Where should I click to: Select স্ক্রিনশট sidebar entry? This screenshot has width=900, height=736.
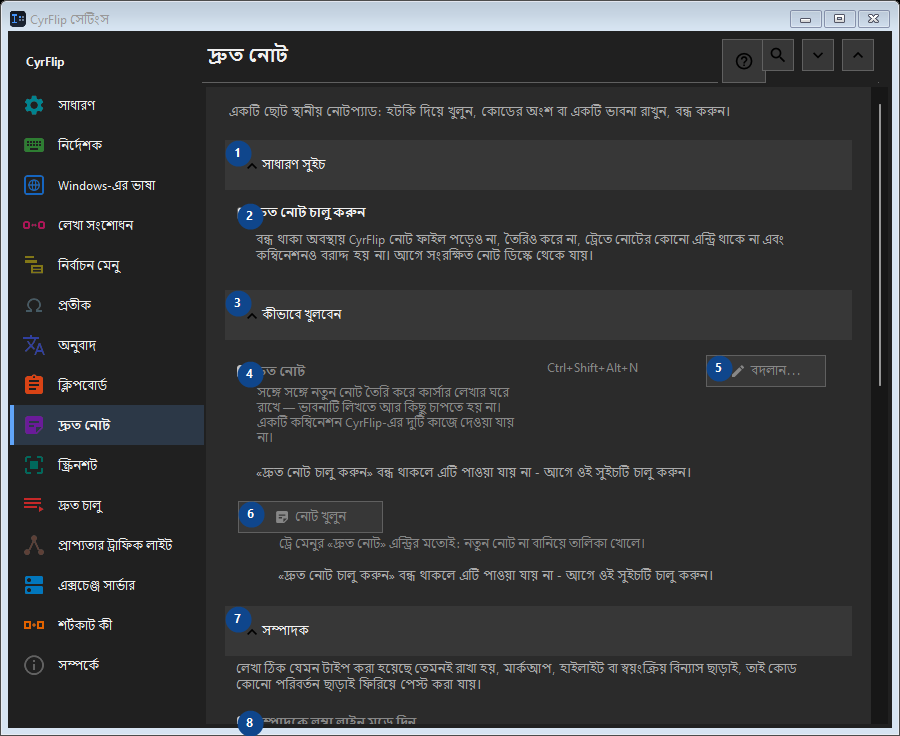pos(107,465)
